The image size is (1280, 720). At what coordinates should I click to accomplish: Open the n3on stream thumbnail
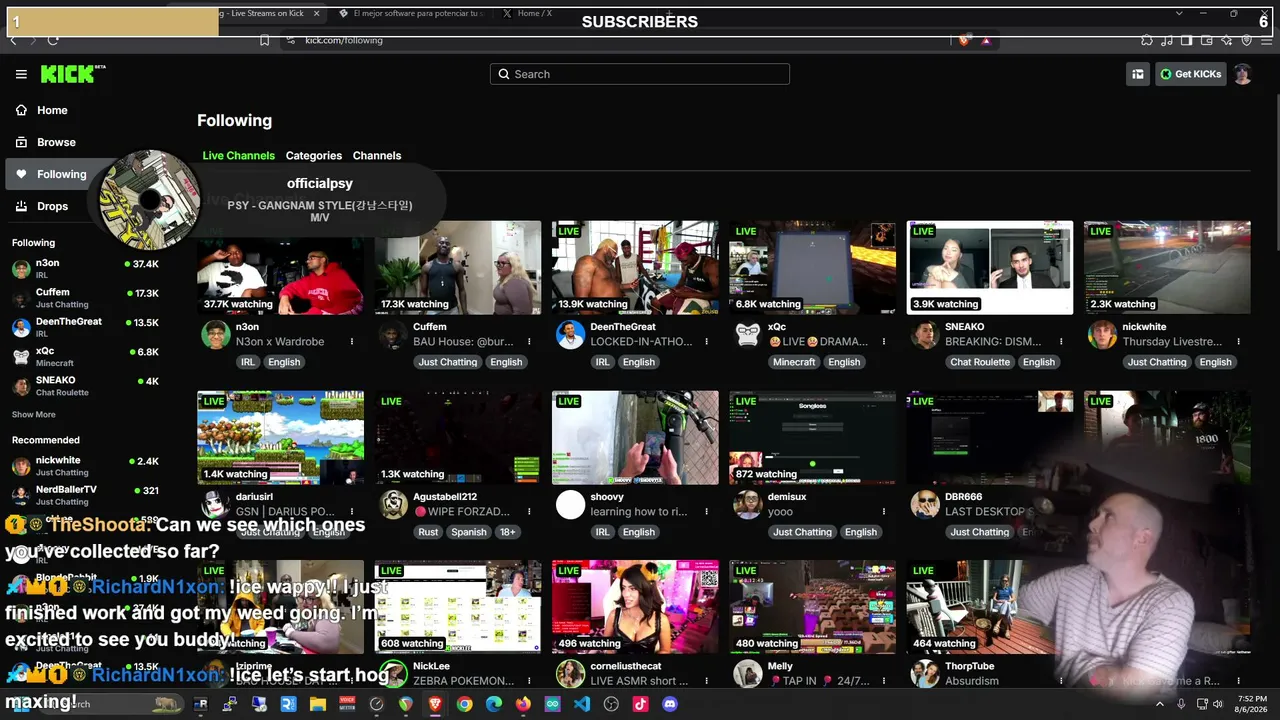point(280,267)
